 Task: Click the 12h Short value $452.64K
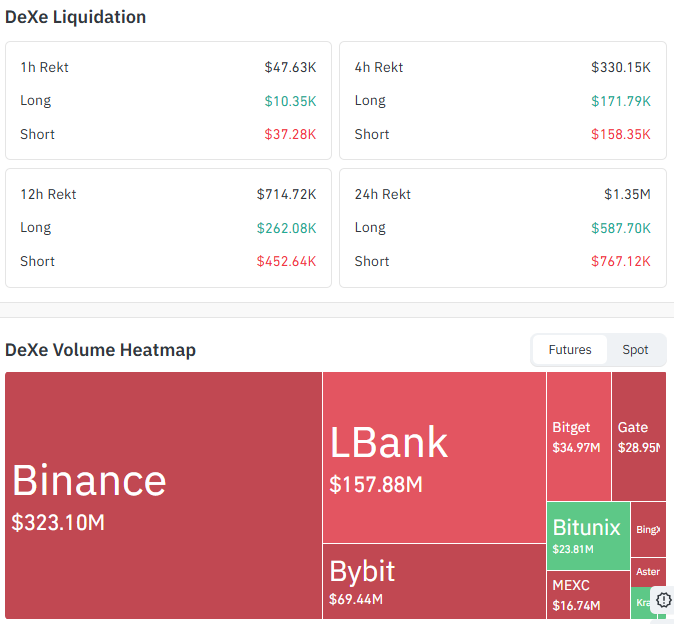tap(286, 261)
